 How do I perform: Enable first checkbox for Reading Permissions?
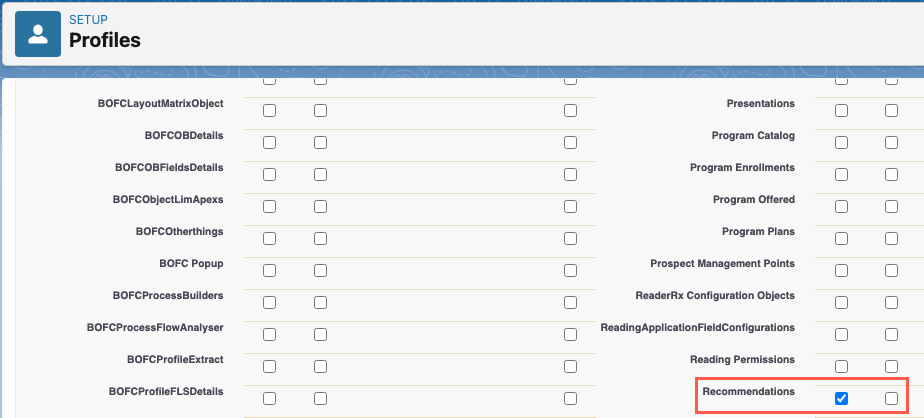click(x=841, y=367)
